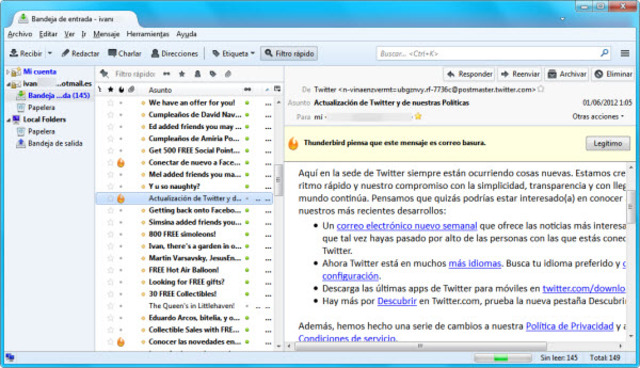Sort by starred column header
The width and height of the screenshot is (640, 368).
(x=110, y=89)
